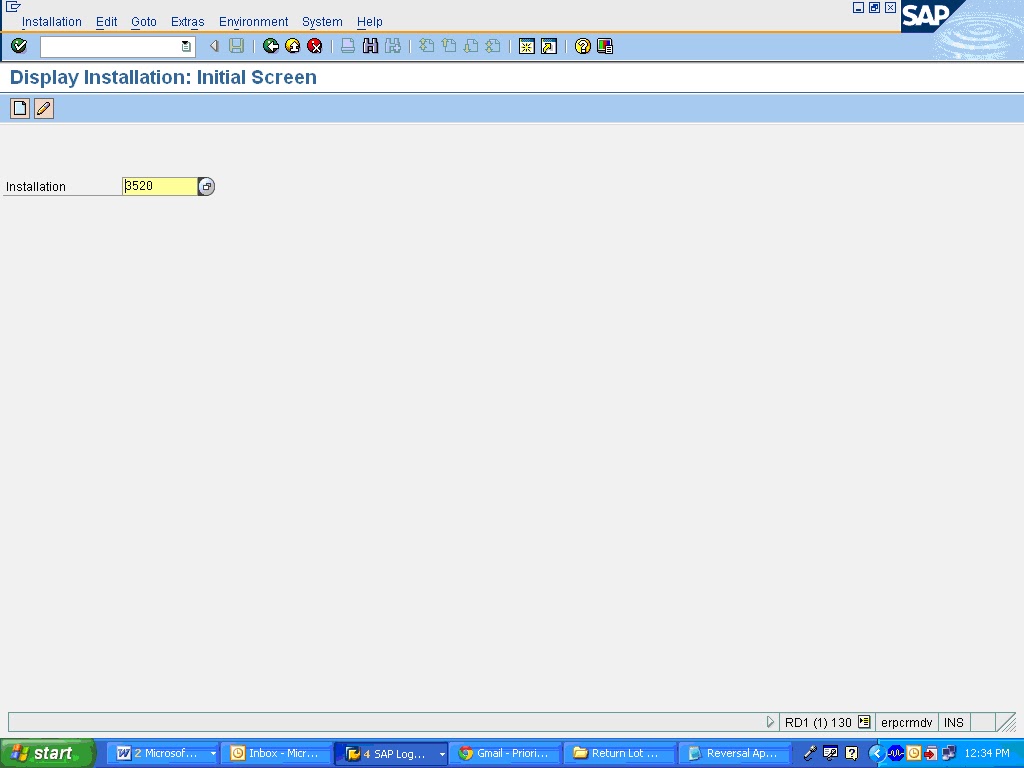Expand status bar with the triangle arrow
Screen dimensions: 1024x768
(770, 722)
